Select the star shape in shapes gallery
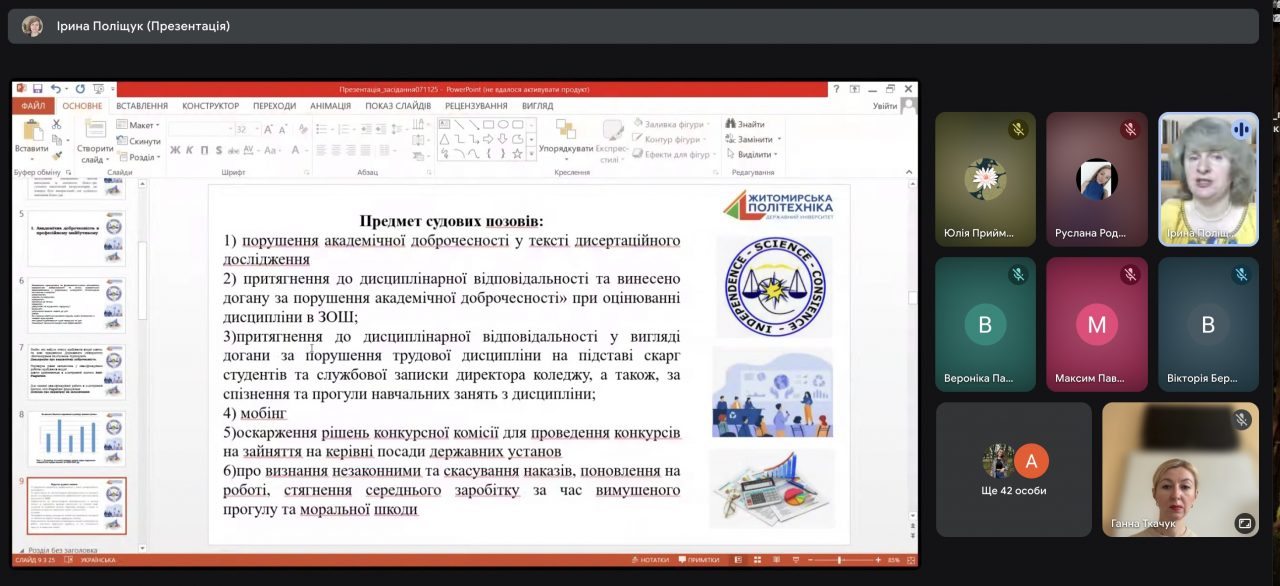 [517, 154]
